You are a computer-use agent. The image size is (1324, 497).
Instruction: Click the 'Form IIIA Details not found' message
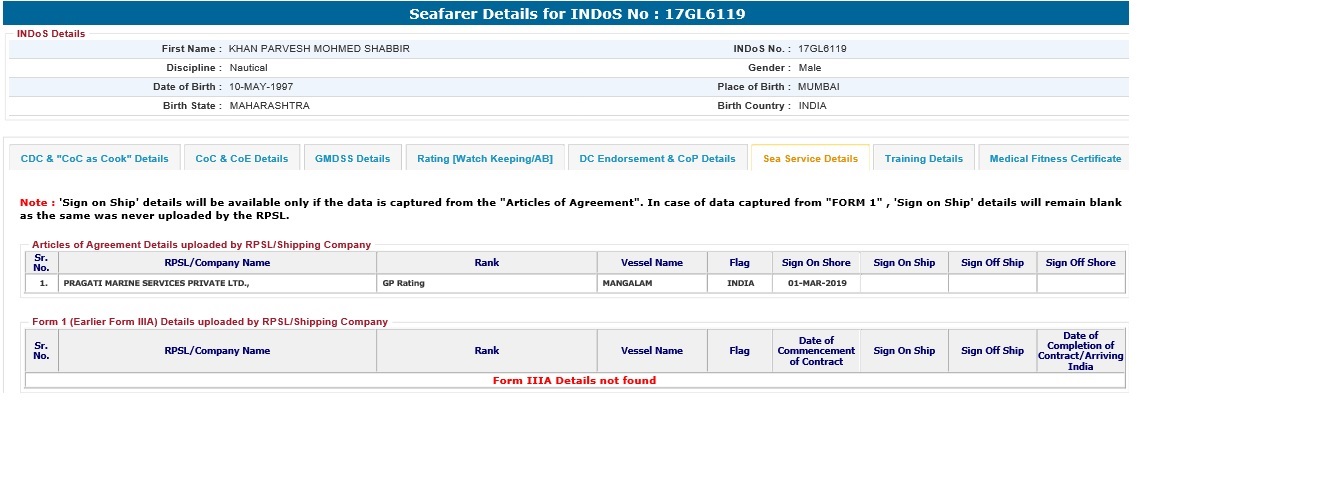click(574, 381)
